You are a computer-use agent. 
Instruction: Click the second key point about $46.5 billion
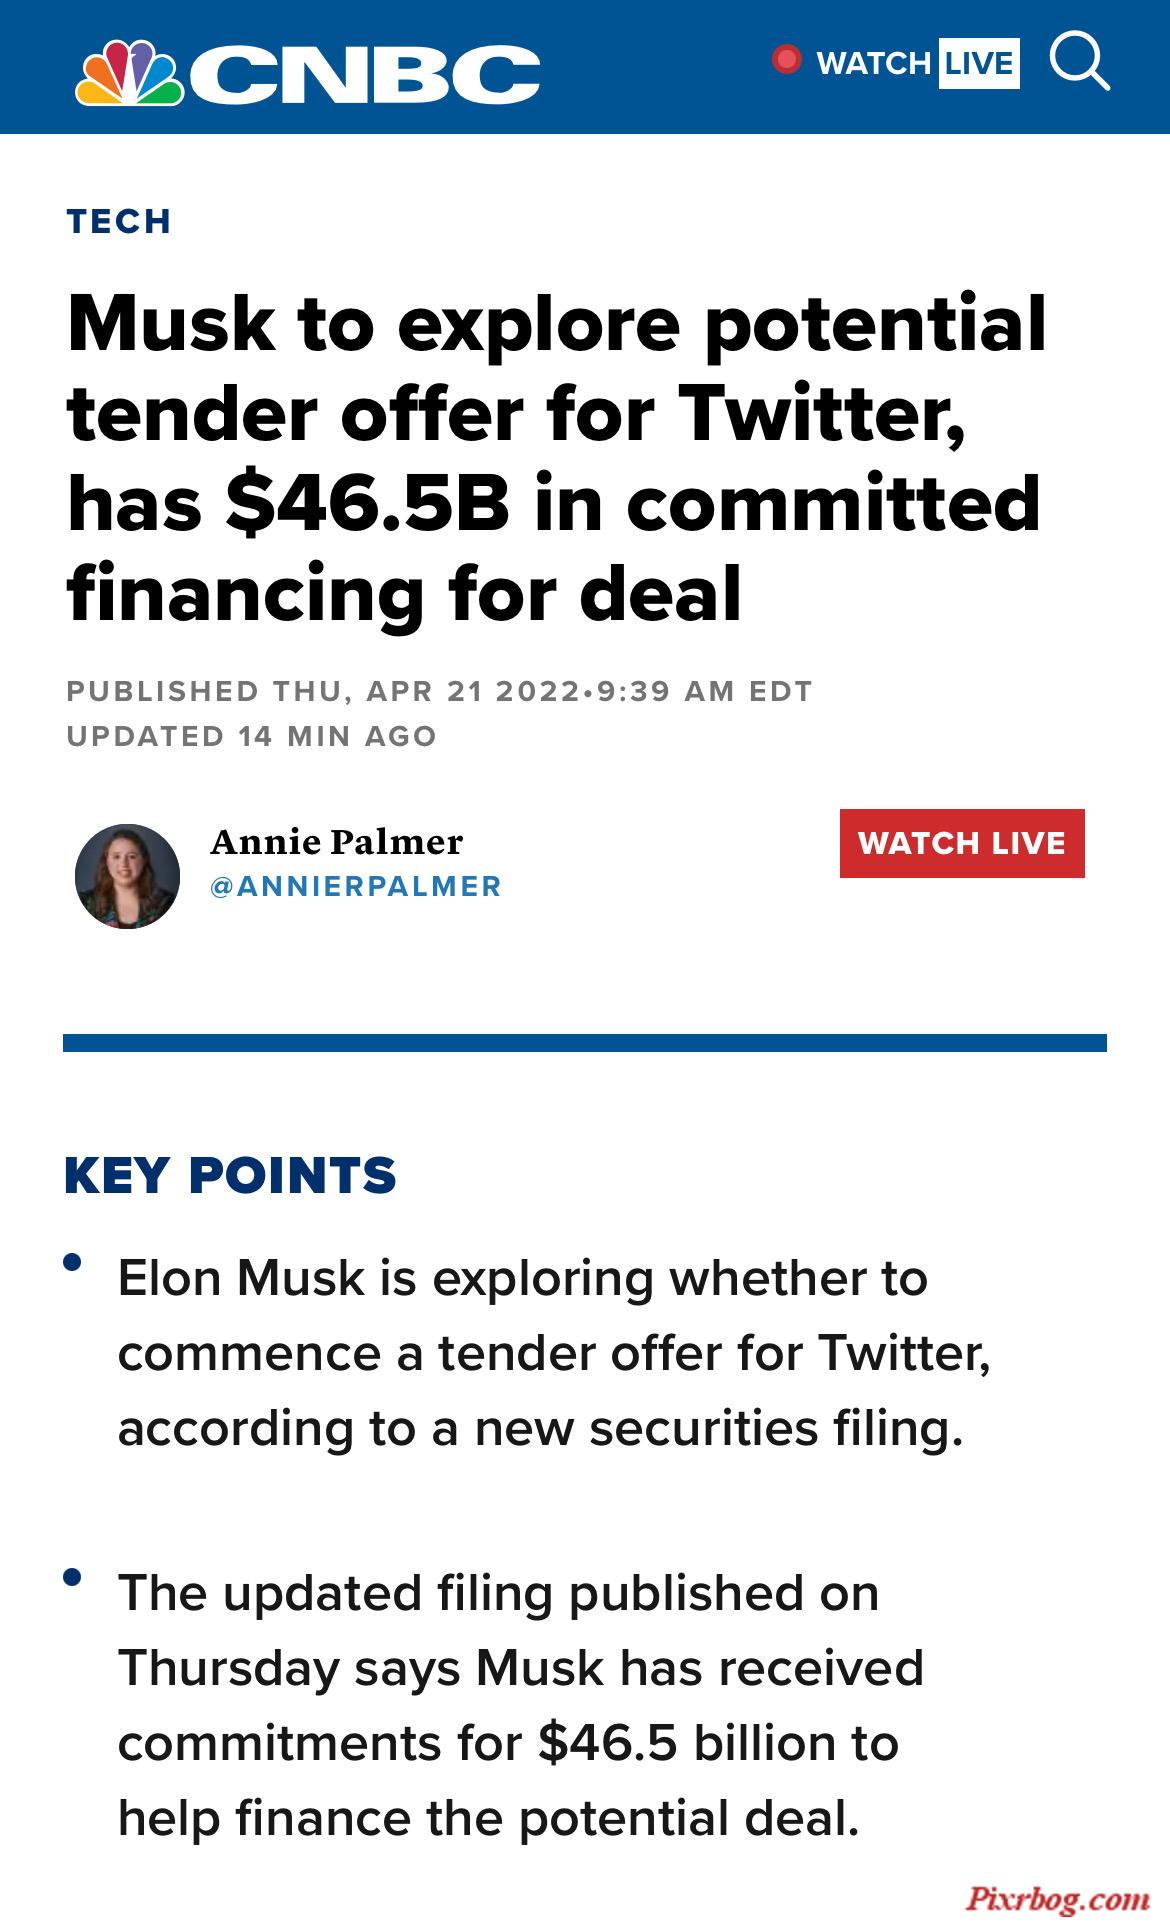(520, 1706)
